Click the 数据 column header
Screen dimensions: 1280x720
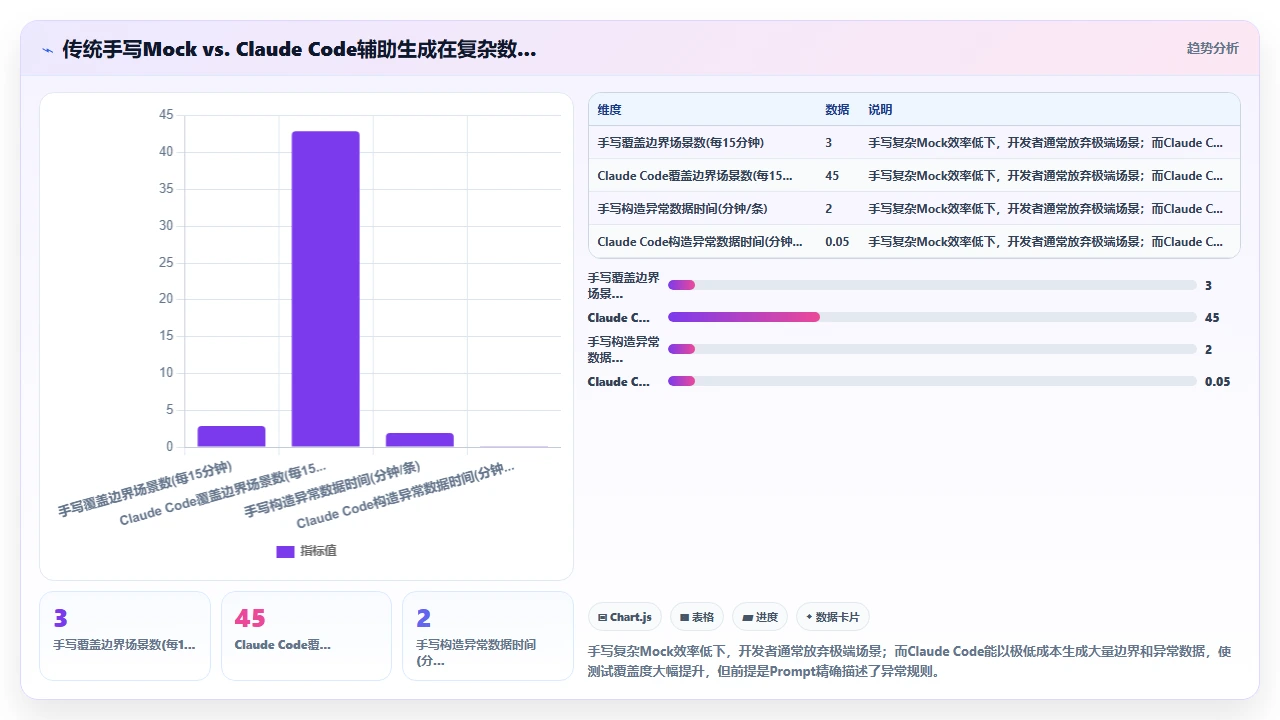click(837, 110)
